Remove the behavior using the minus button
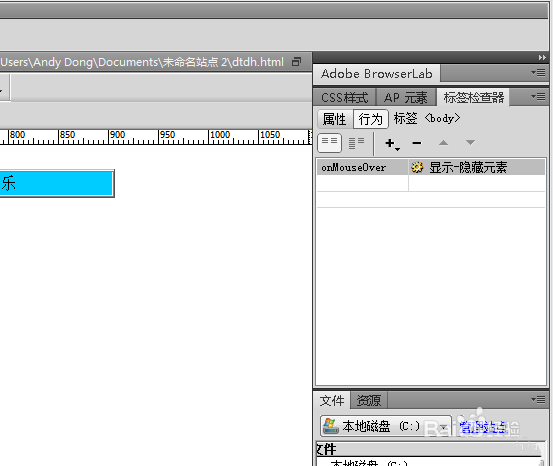 417,143
